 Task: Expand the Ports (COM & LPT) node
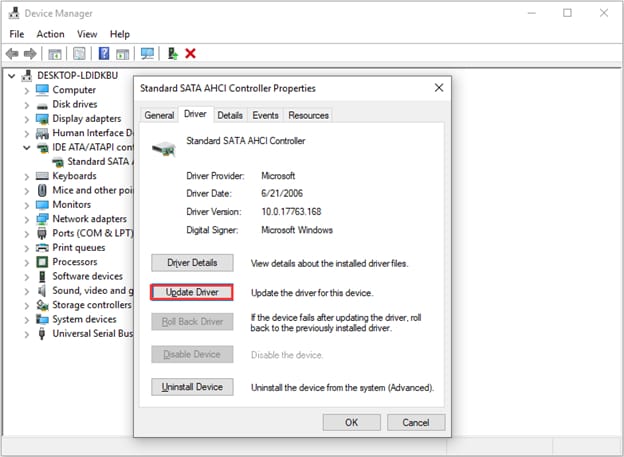tap(27, 234)
